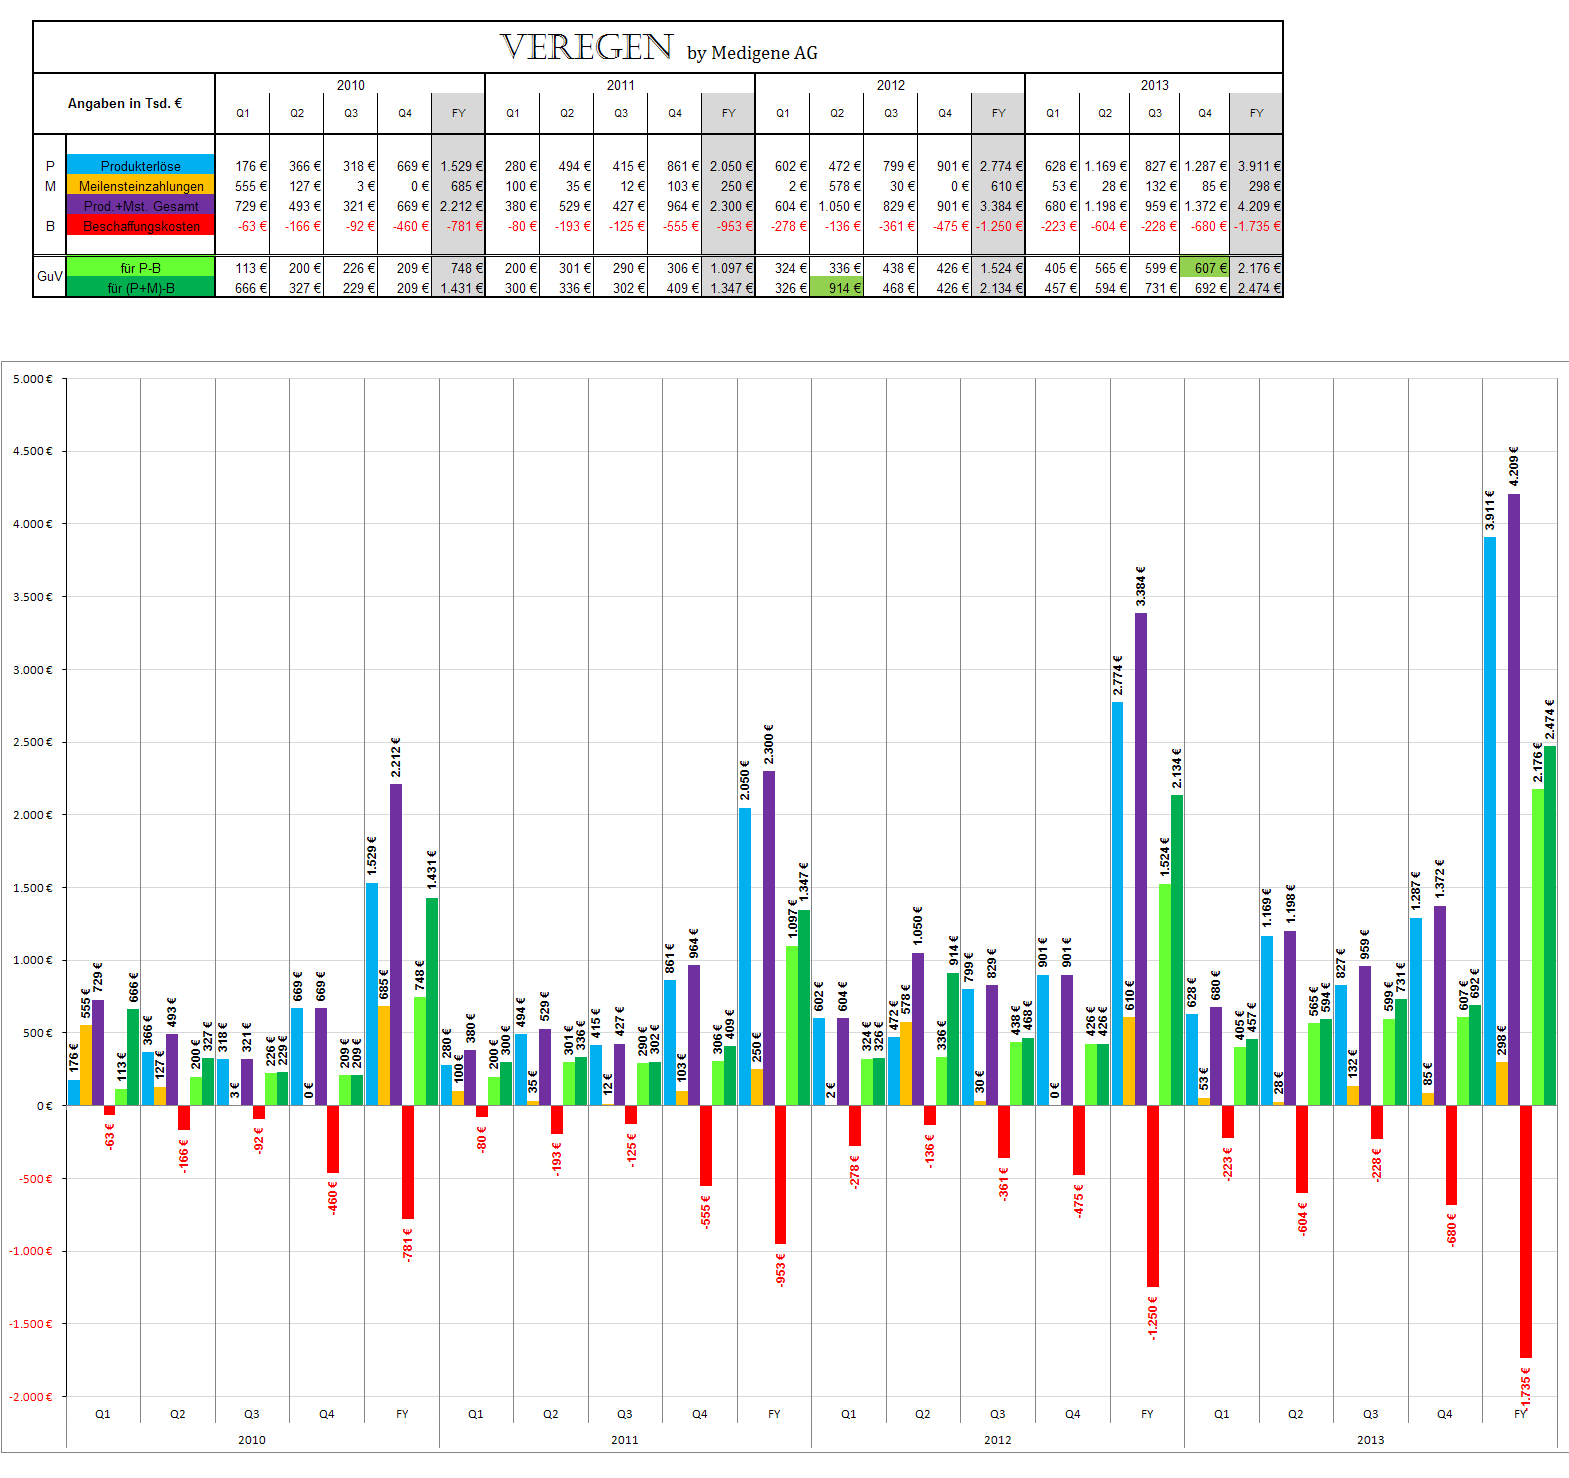The height and width of the screenshot is (1478, 1569).
Task: Click the -1.735 € red bar in chart
Action: pyautogui.click(x=1525, y=1231)
